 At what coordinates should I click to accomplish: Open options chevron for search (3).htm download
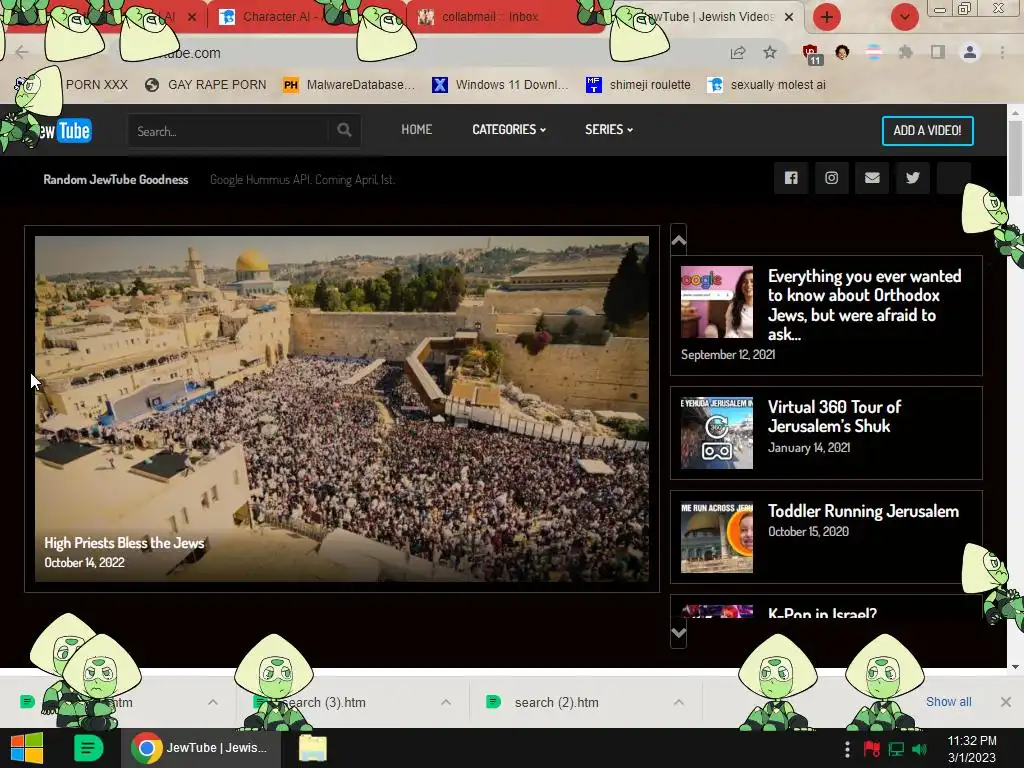click(x=446, y=702)
